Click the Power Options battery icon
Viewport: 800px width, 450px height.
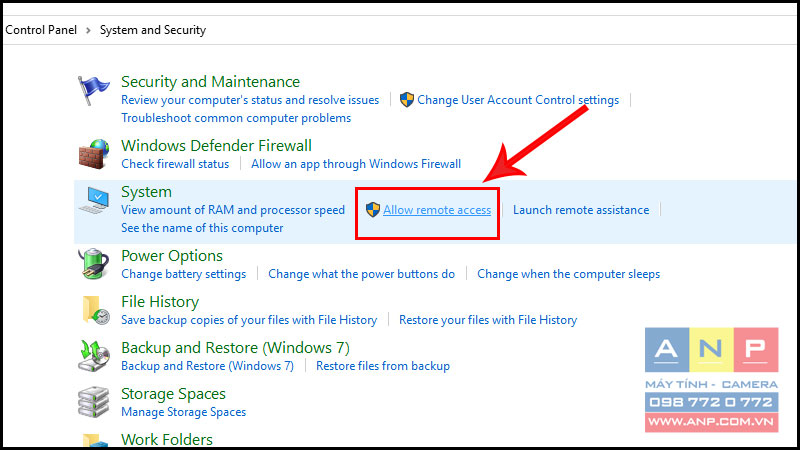pos(94,264)
